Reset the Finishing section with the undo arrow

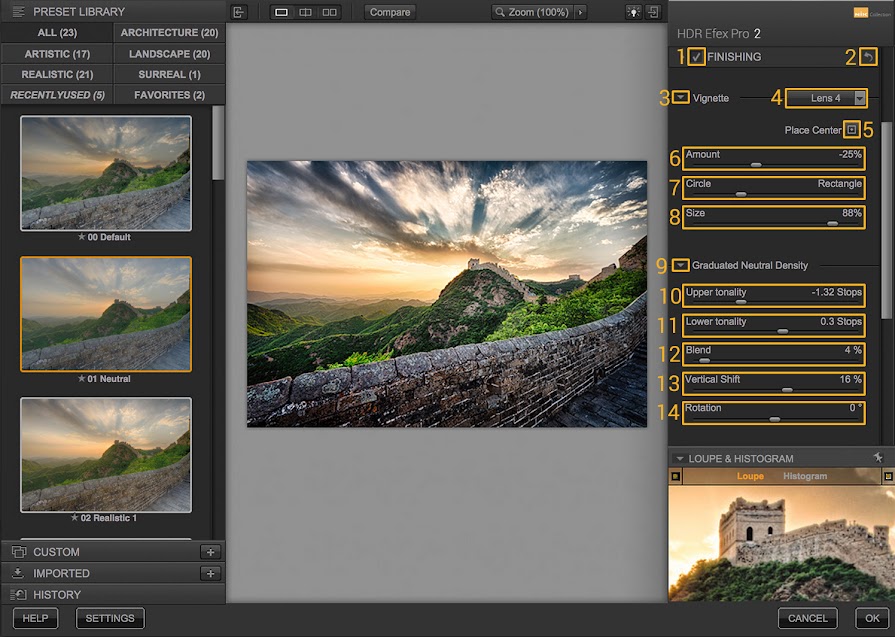(x=869, y=57)
